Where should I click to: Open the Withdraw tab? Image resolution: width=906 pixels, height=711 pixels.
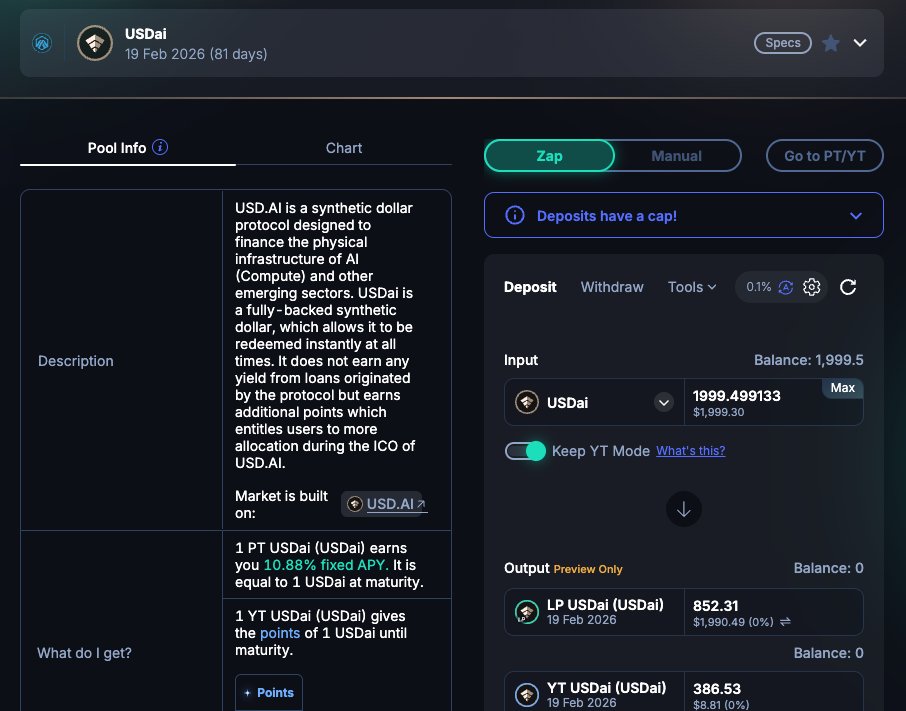612,287
